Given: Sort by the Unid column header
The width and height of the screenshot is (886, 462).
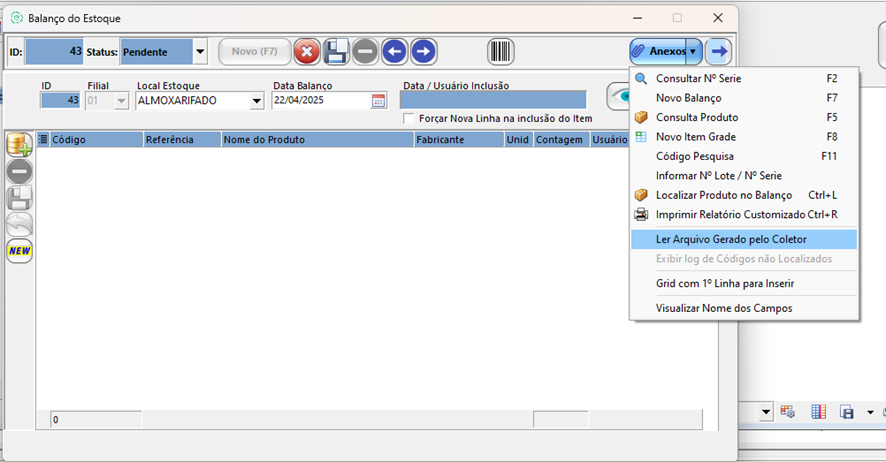Looking at the screenshot, I should coord(519,140).
